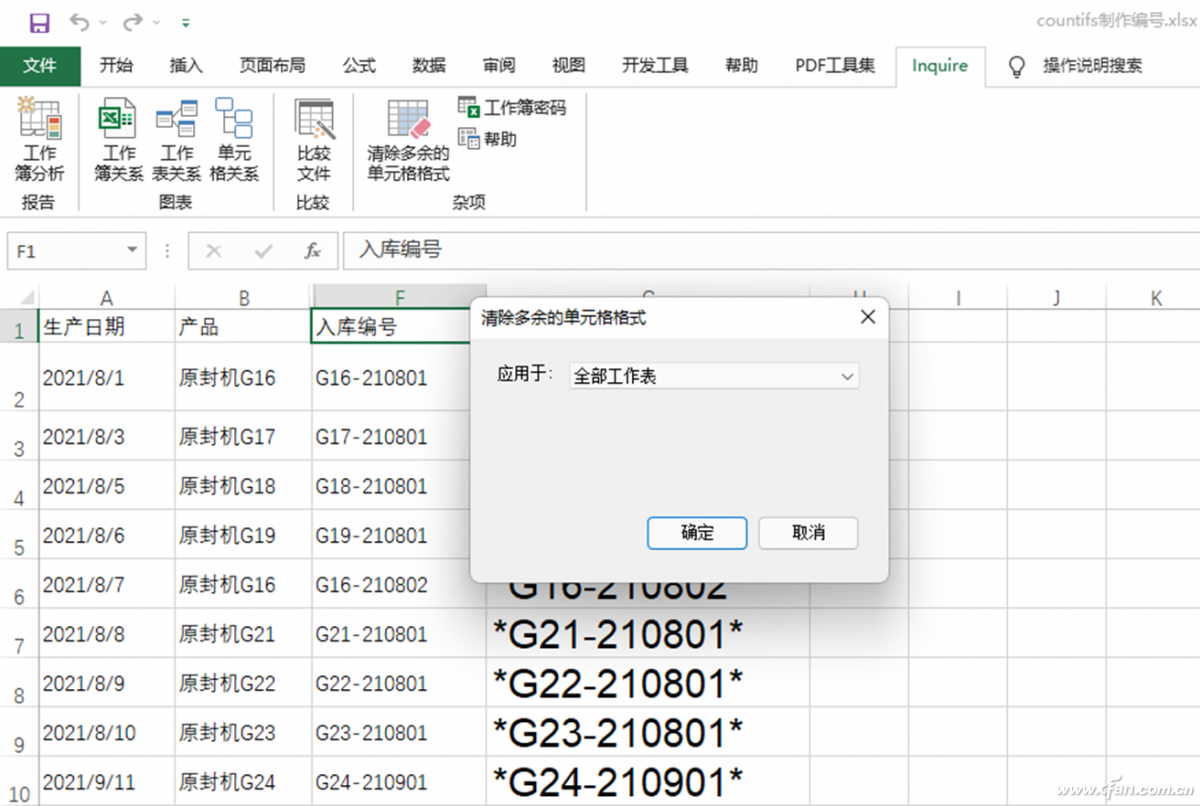Click the 工作表关系 (Worksheet Relationship) icon
Viewport: 1200px width, 806px height.
pos(177,140)
